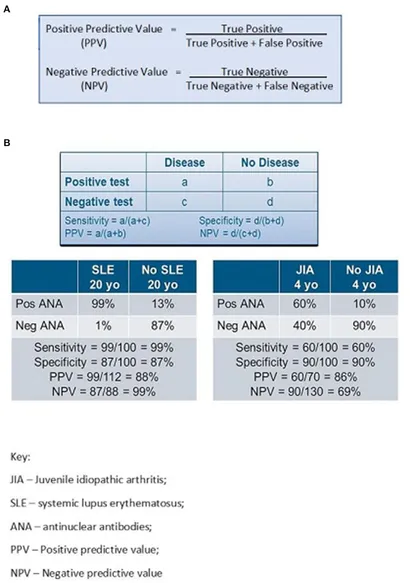Click the No Disease column header

270,162
